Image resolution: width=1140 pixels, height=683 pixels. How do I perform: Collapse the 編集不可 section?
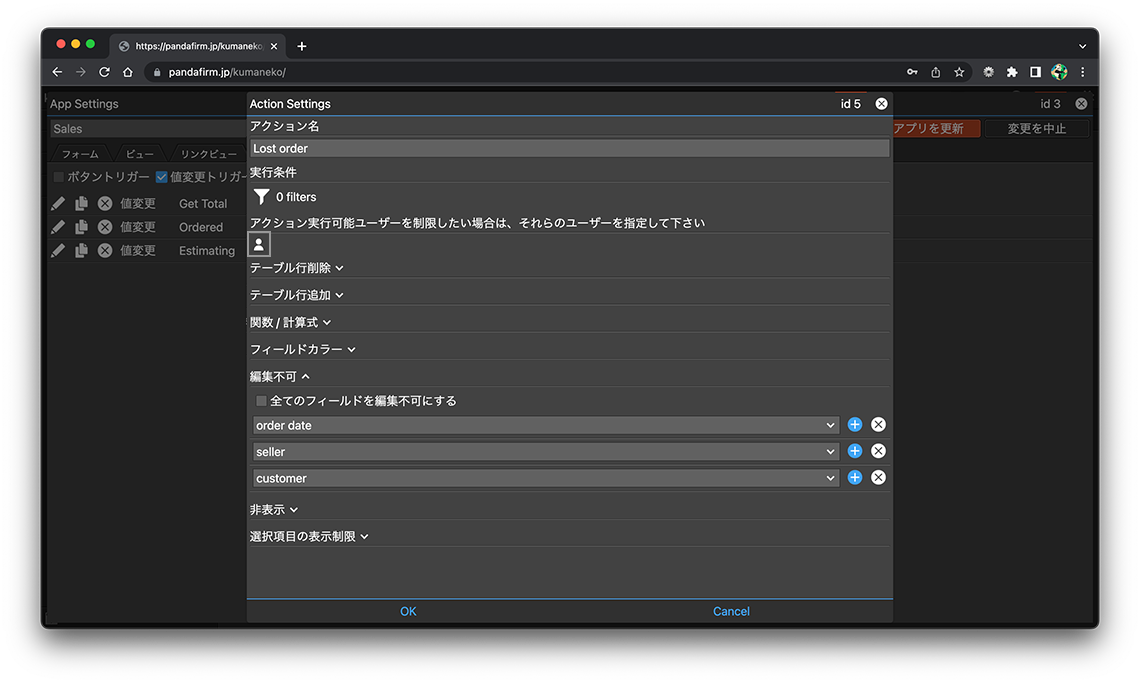click(x=280, y=377)
